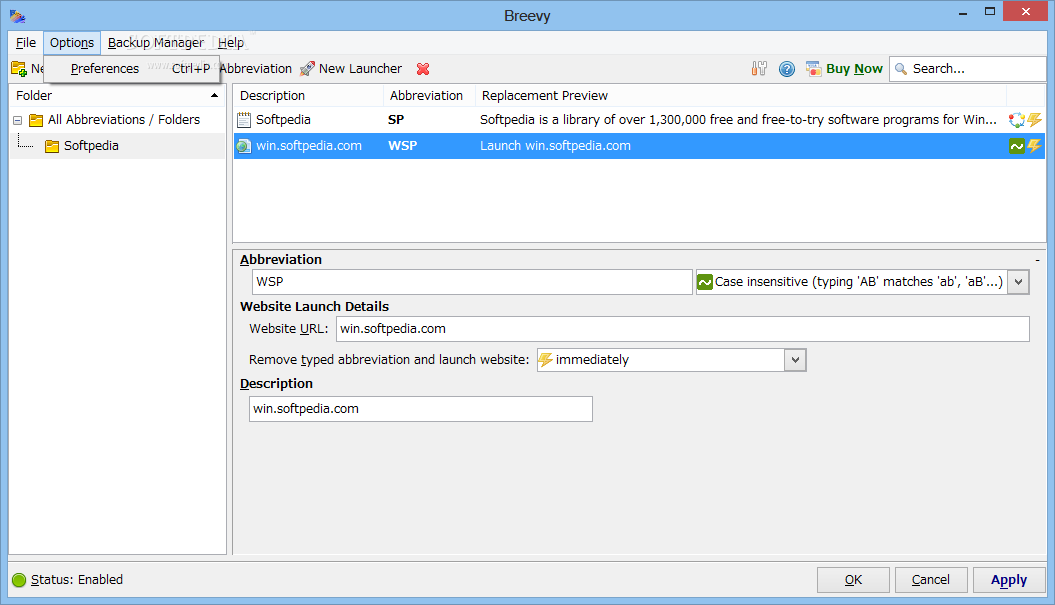
Task: Open the File menu
Action: [x=26, y=42]
